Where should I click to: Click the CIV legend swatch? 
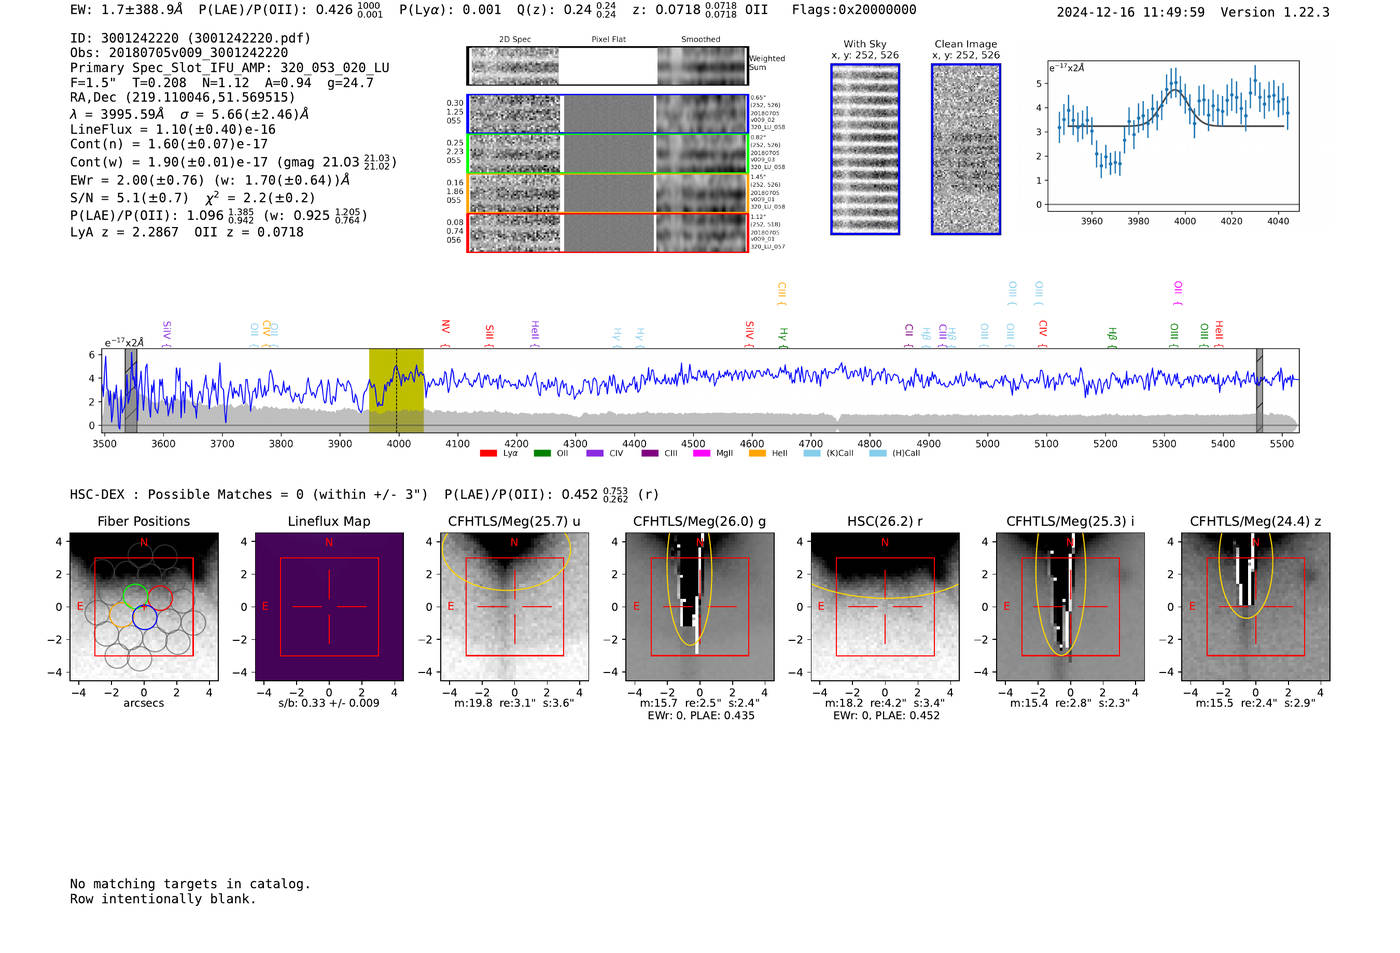[x=595, y=454]
